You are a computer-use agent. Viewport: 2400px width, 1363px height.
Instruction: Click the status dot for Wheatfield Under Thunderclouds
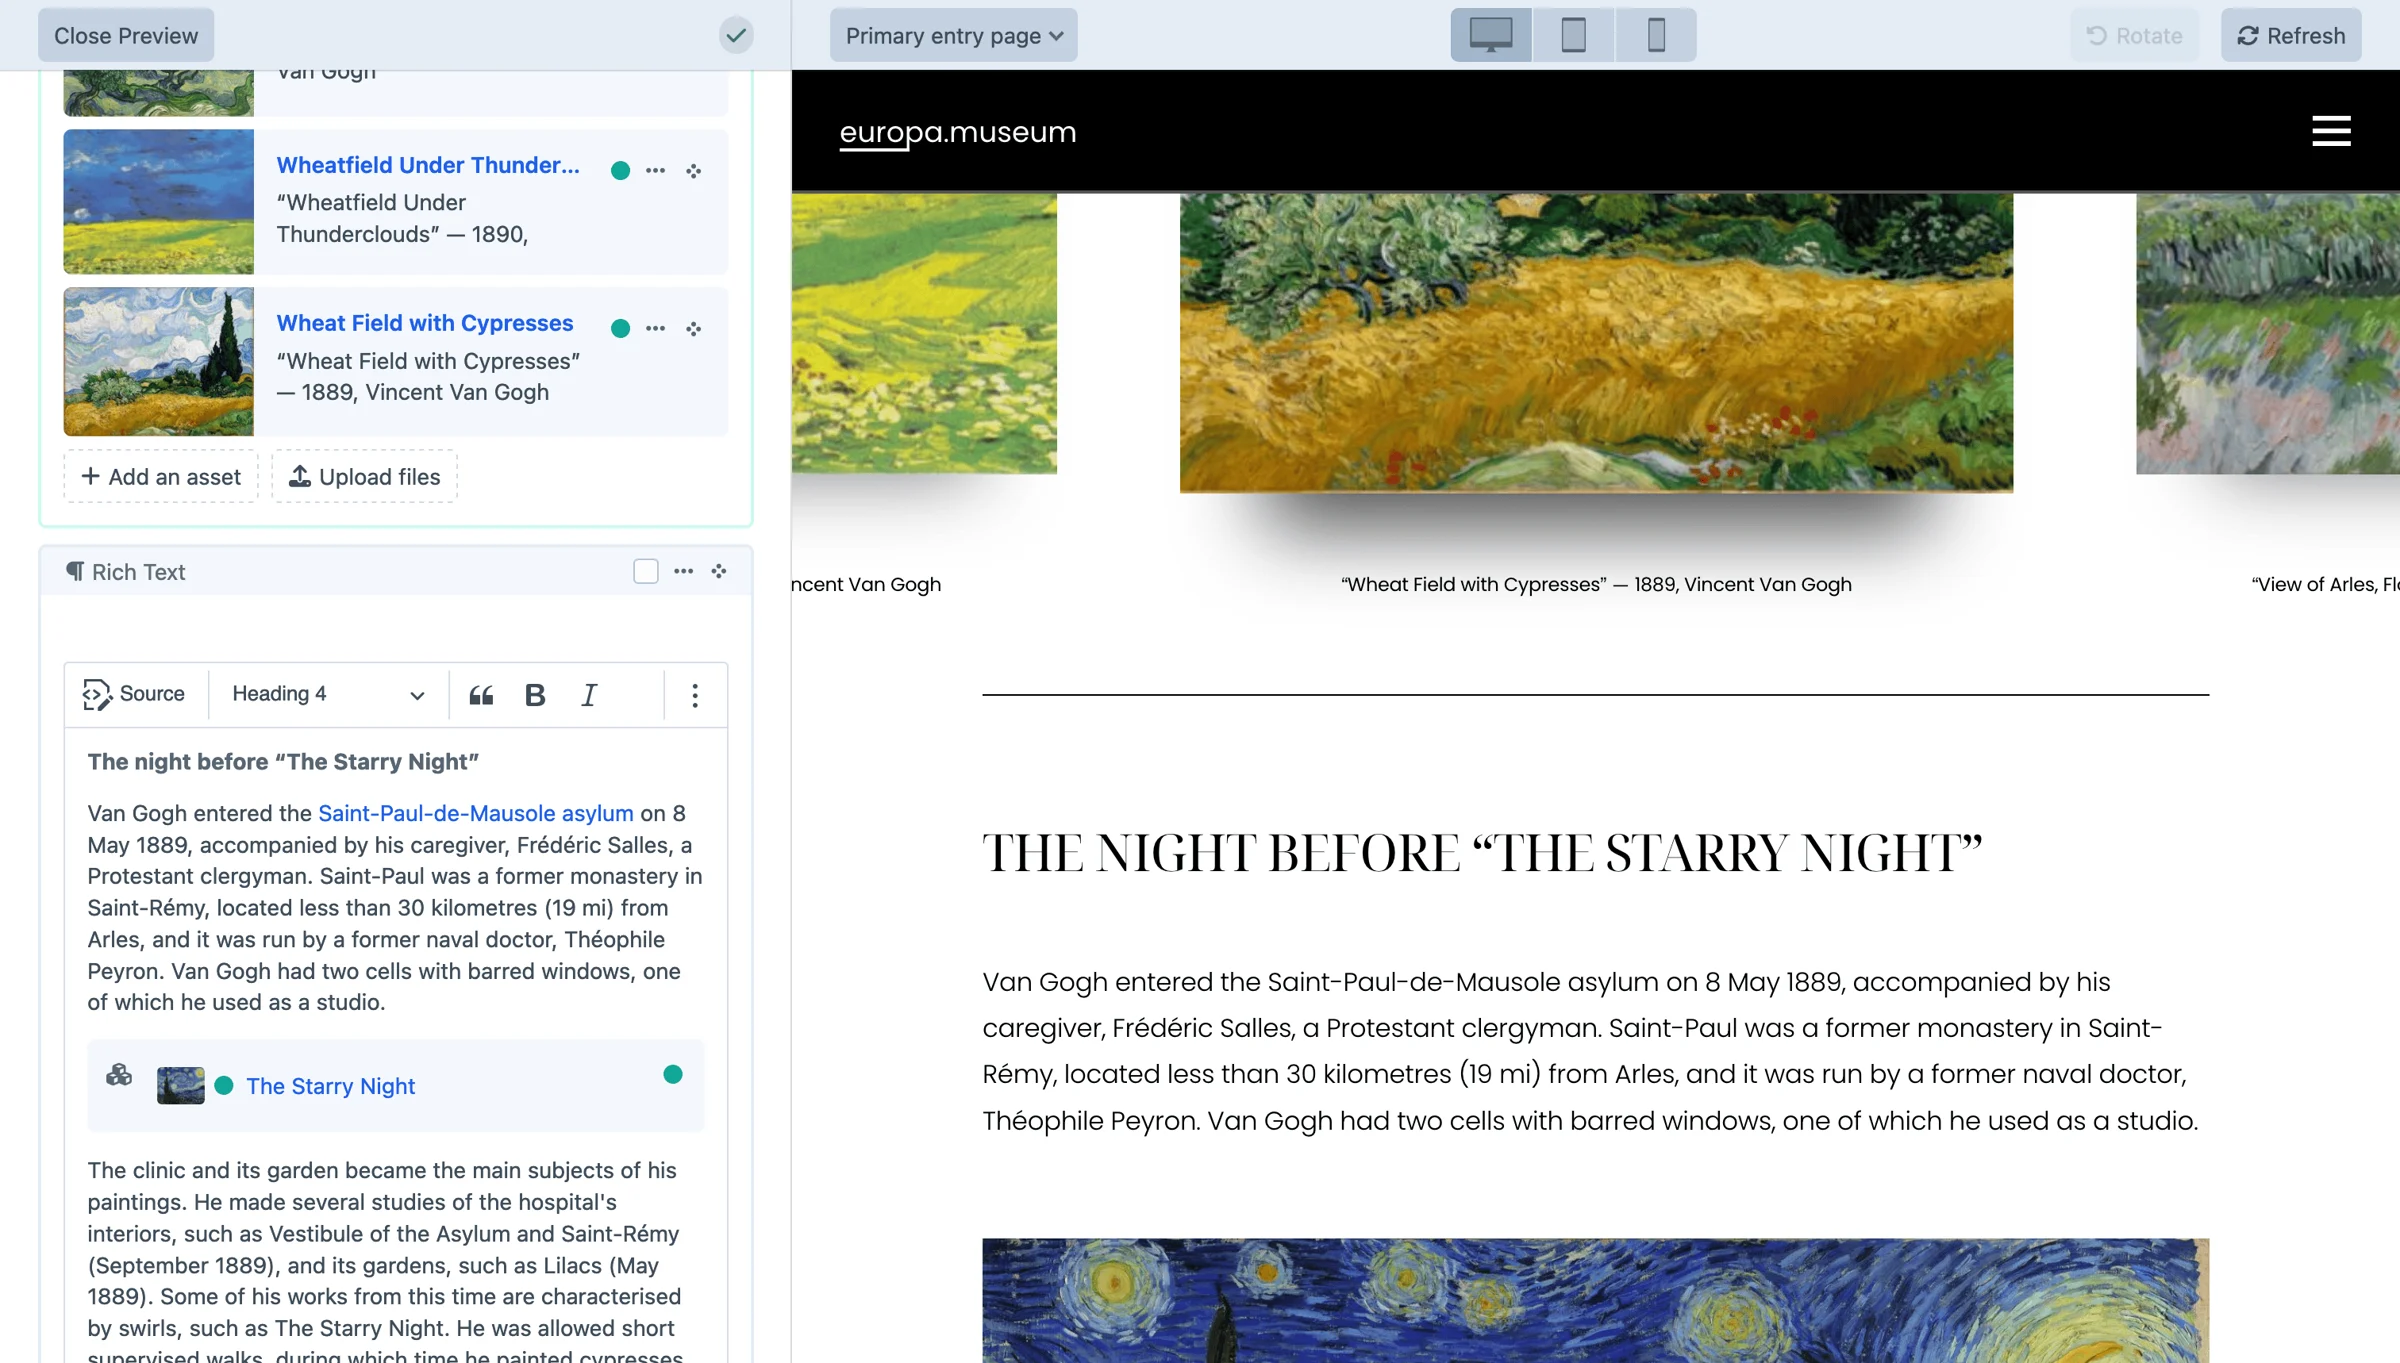point(620,171)
